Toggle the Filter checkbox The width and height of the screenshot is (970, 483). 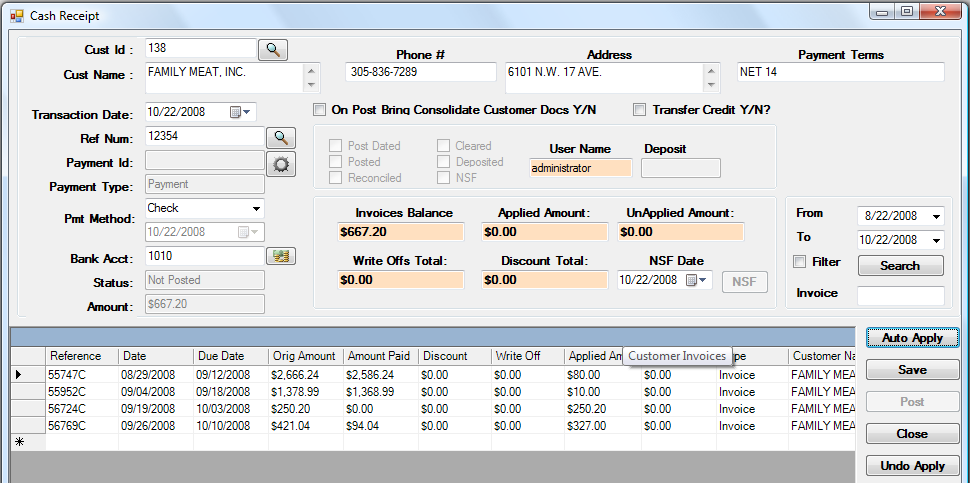pos(800,262)
